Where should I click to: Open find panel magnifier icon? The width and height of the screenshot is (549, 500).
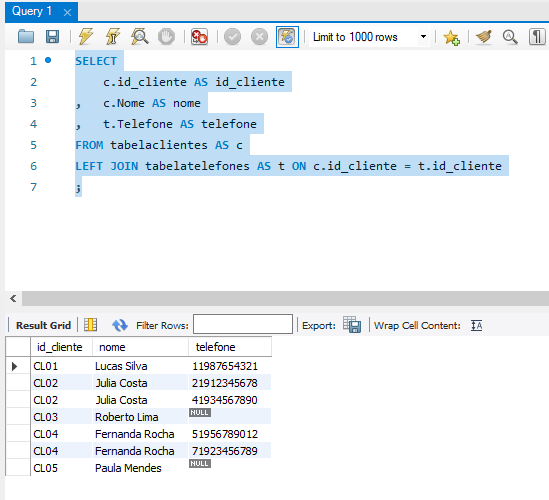510,37
